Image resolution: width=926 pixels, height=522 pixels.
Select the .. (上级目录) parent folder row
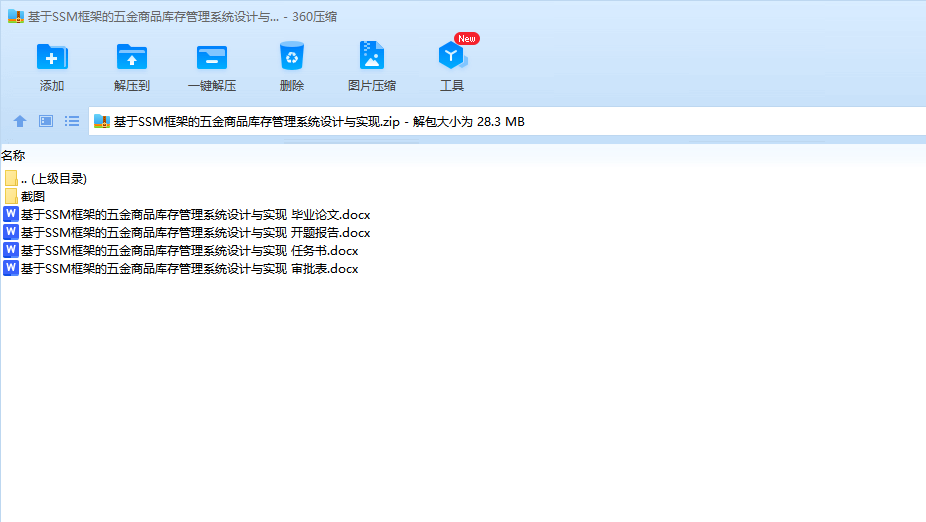point(45,178)
